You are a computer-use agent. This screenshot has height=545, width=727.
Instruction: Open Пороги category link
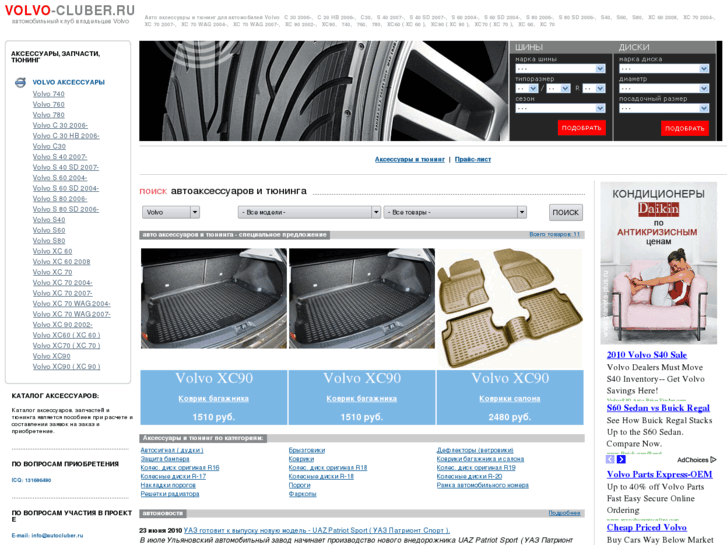[300, 485]
